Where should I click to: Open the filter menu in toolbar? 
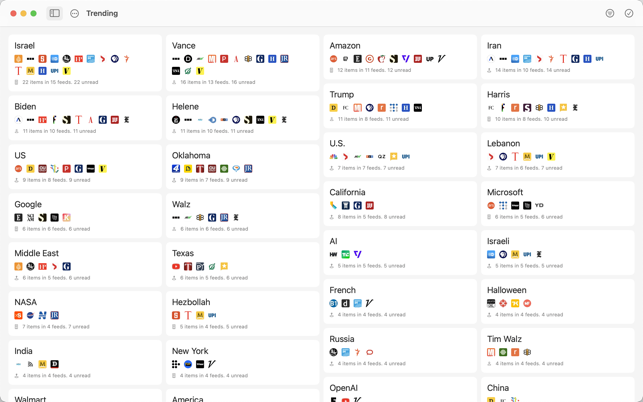pyautogui.click(x=609, y=13)
